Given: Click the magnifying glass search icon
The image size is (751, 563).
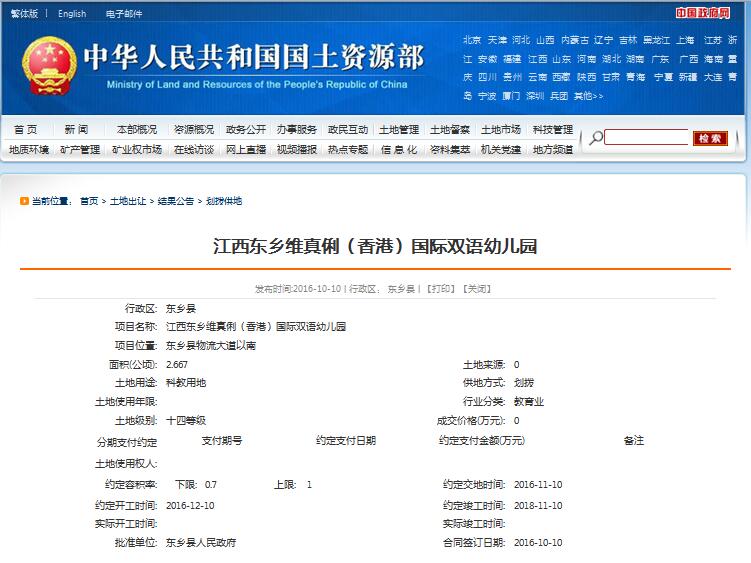Looking at the screenshot, I should 596,138.
